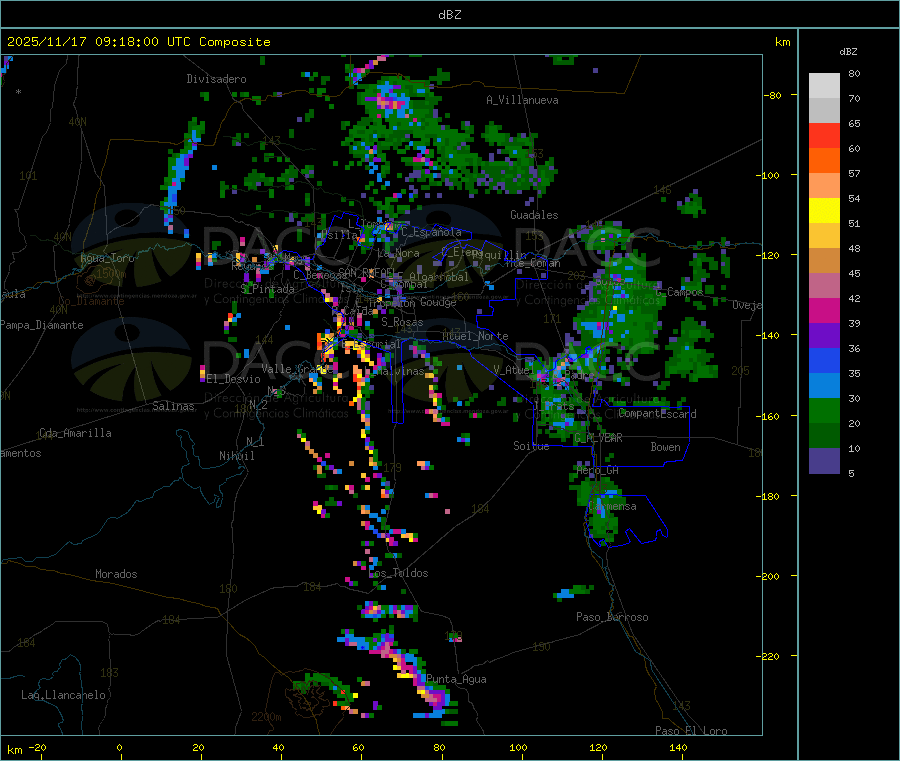Click the Los_Toldos place label
Image resolution: width=900 pixels, height=761 pixels.
(398, 573)
